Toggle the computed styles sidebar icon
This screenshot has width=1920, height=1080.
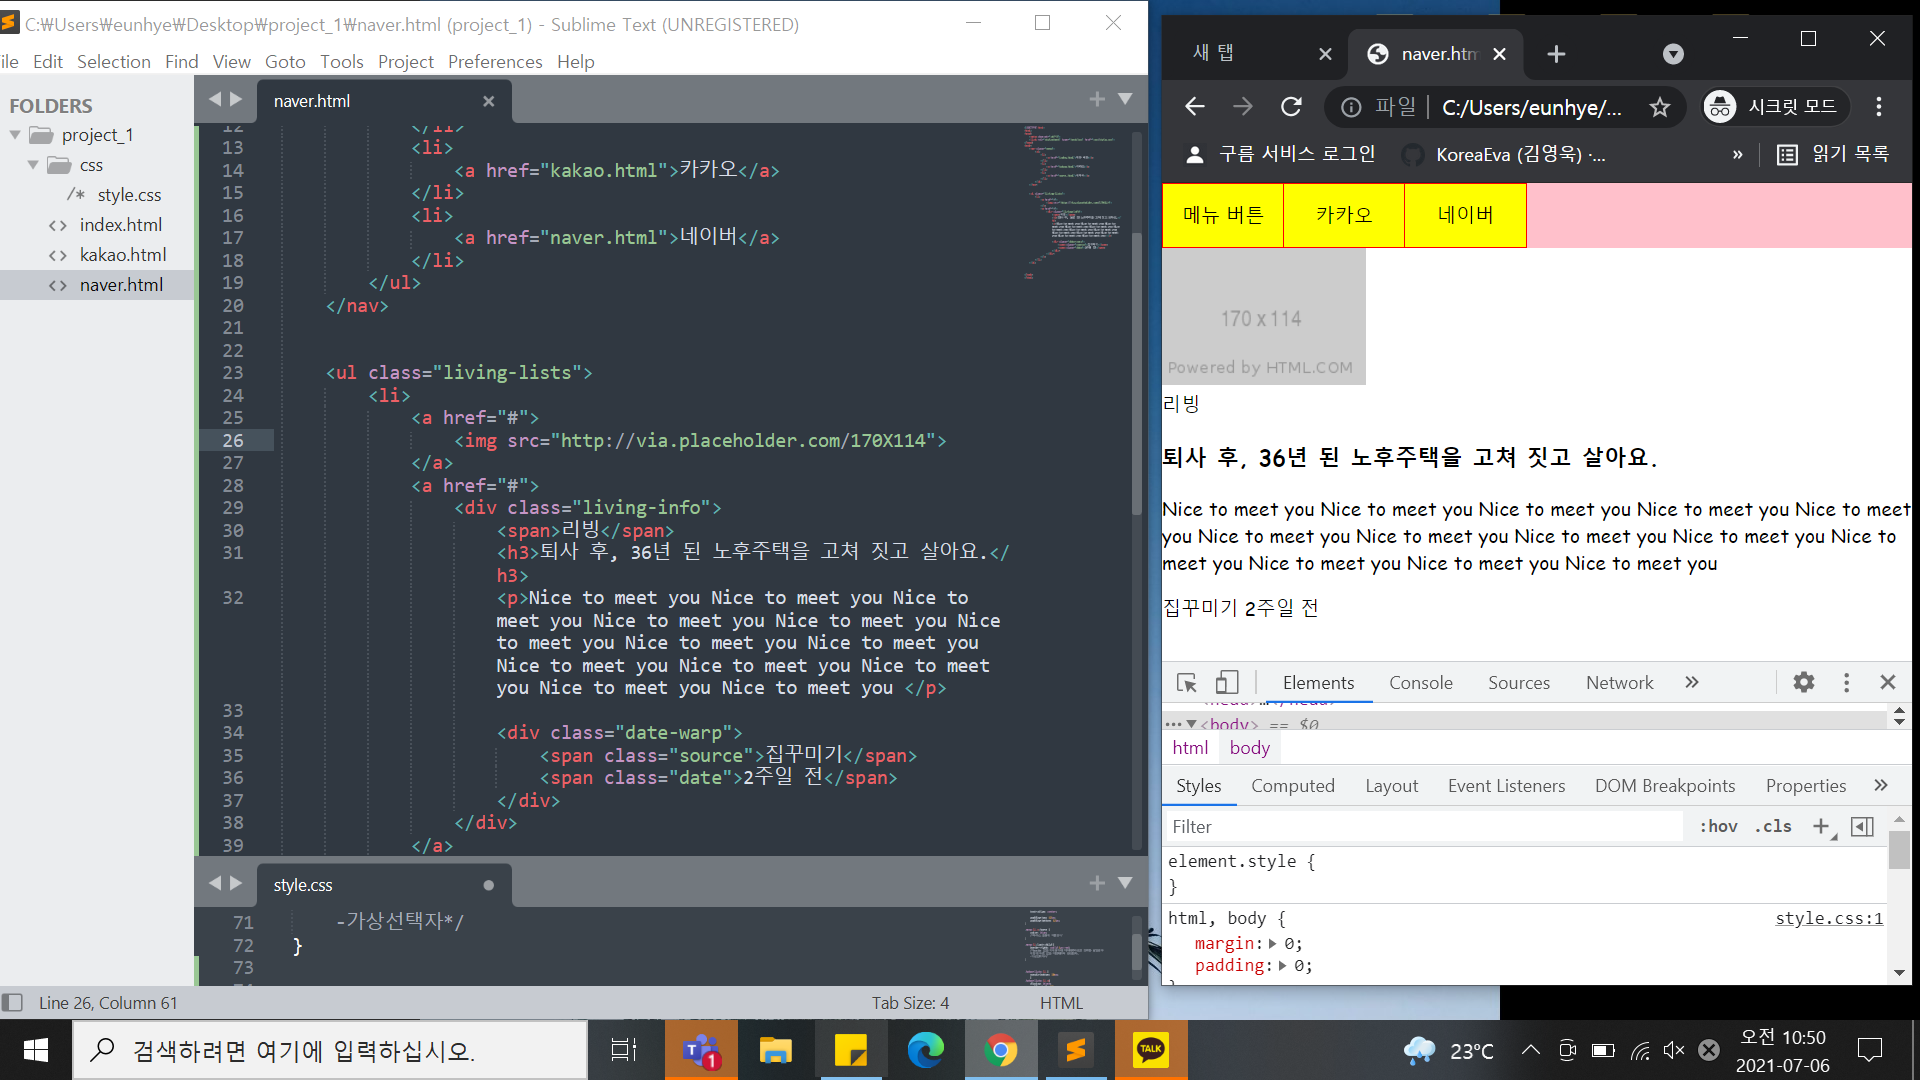[1862, 827]
